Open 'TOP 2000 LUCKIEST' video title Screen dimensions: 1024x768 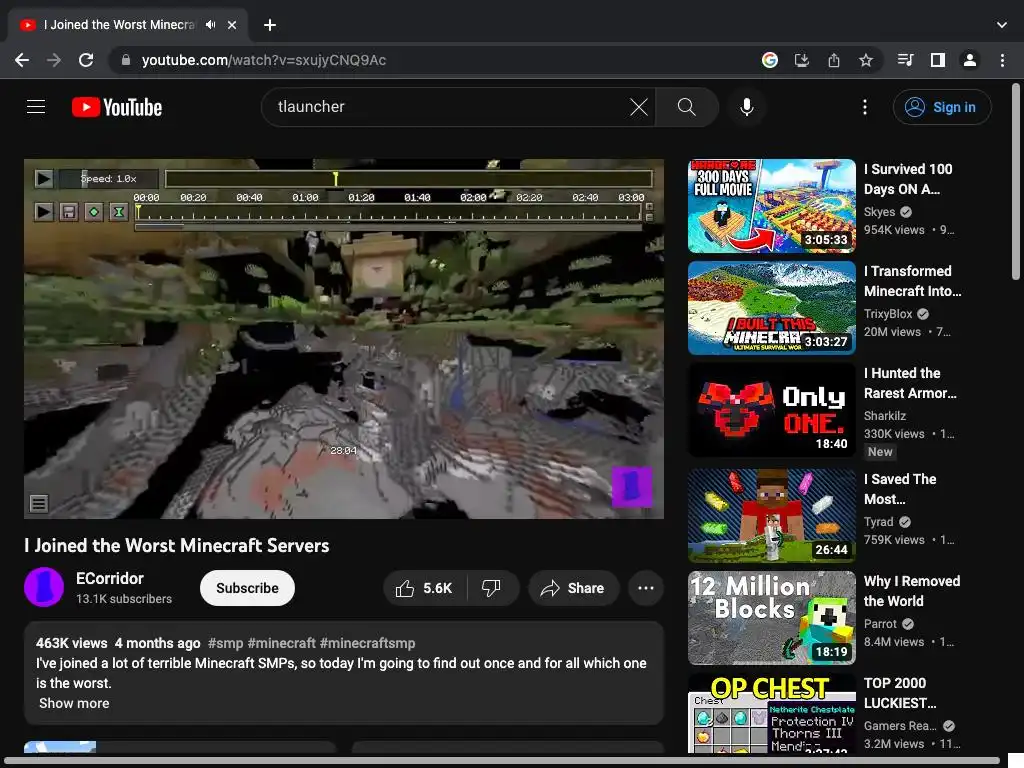[x=900, y=693]
